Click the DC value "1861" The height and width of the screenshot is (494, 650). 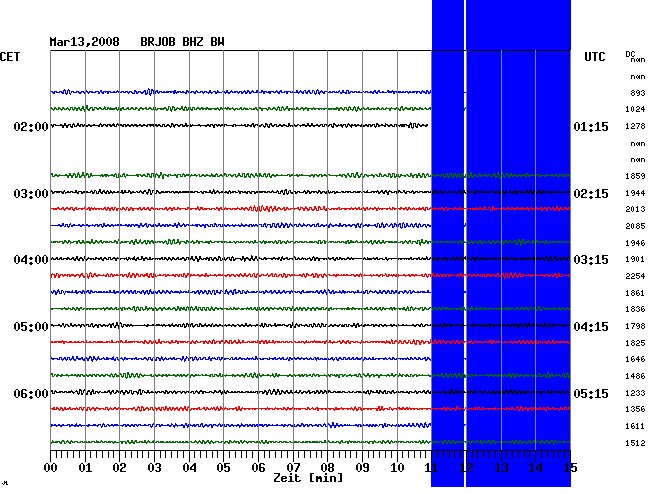point(635,293)
